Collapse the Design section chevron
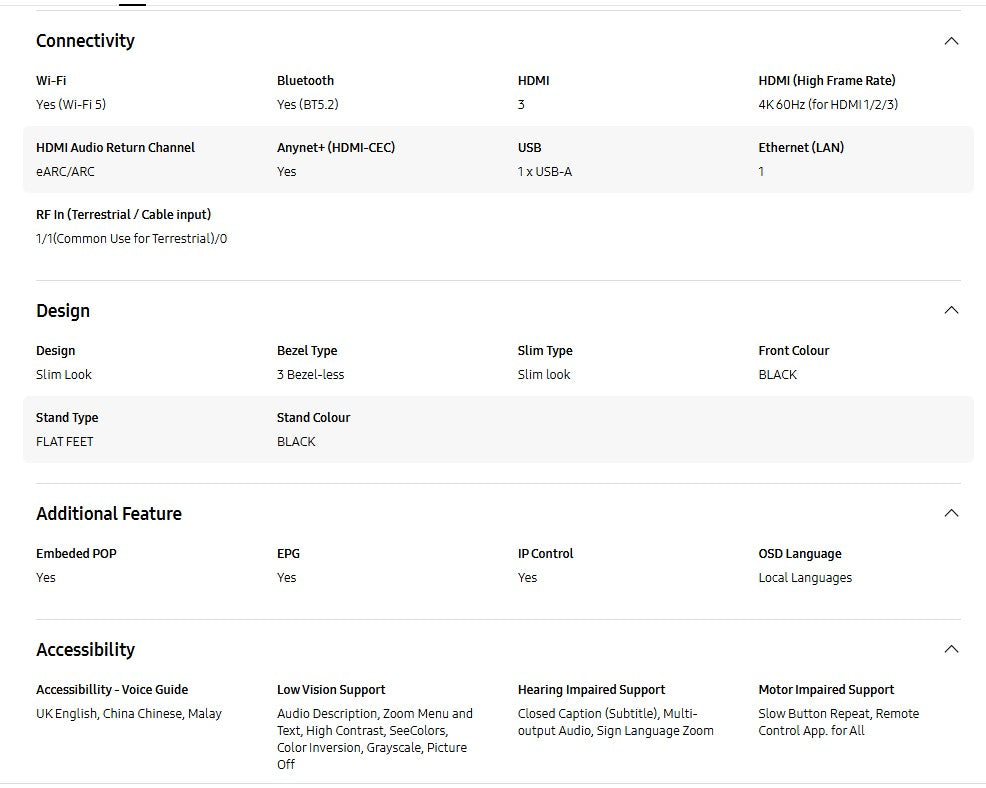This screenshot has width=986, height=788. coord(951,310)
